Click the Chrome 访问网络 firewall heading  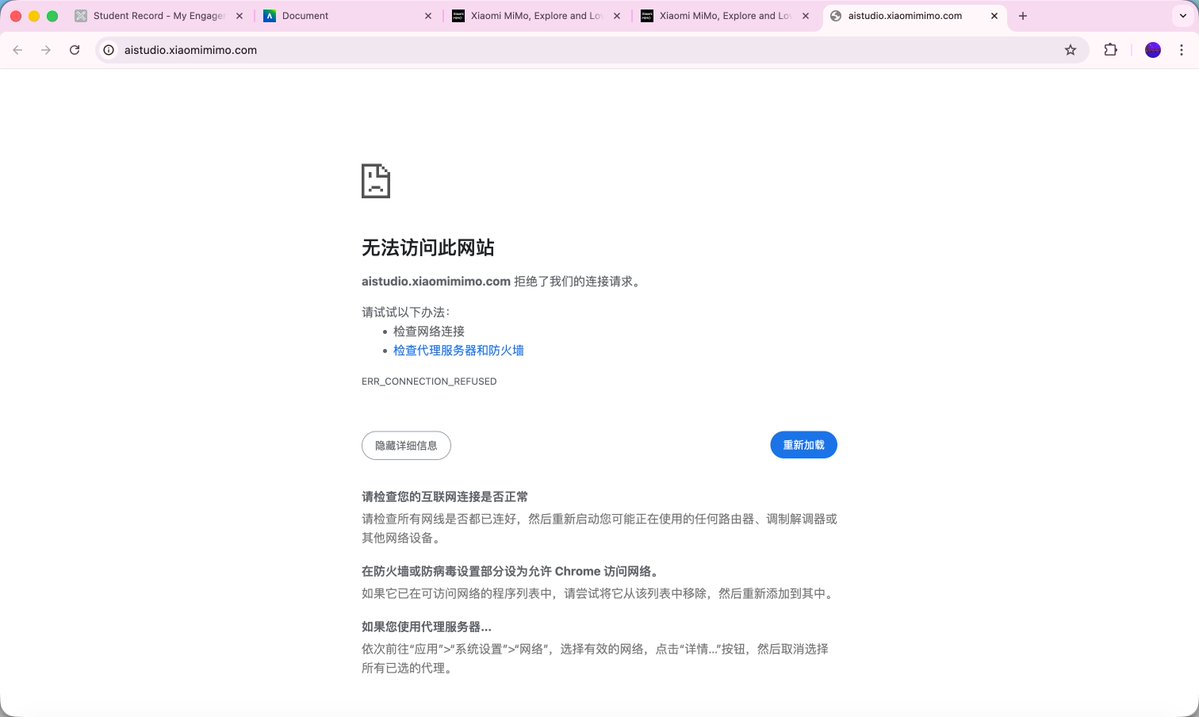(512, 571)
